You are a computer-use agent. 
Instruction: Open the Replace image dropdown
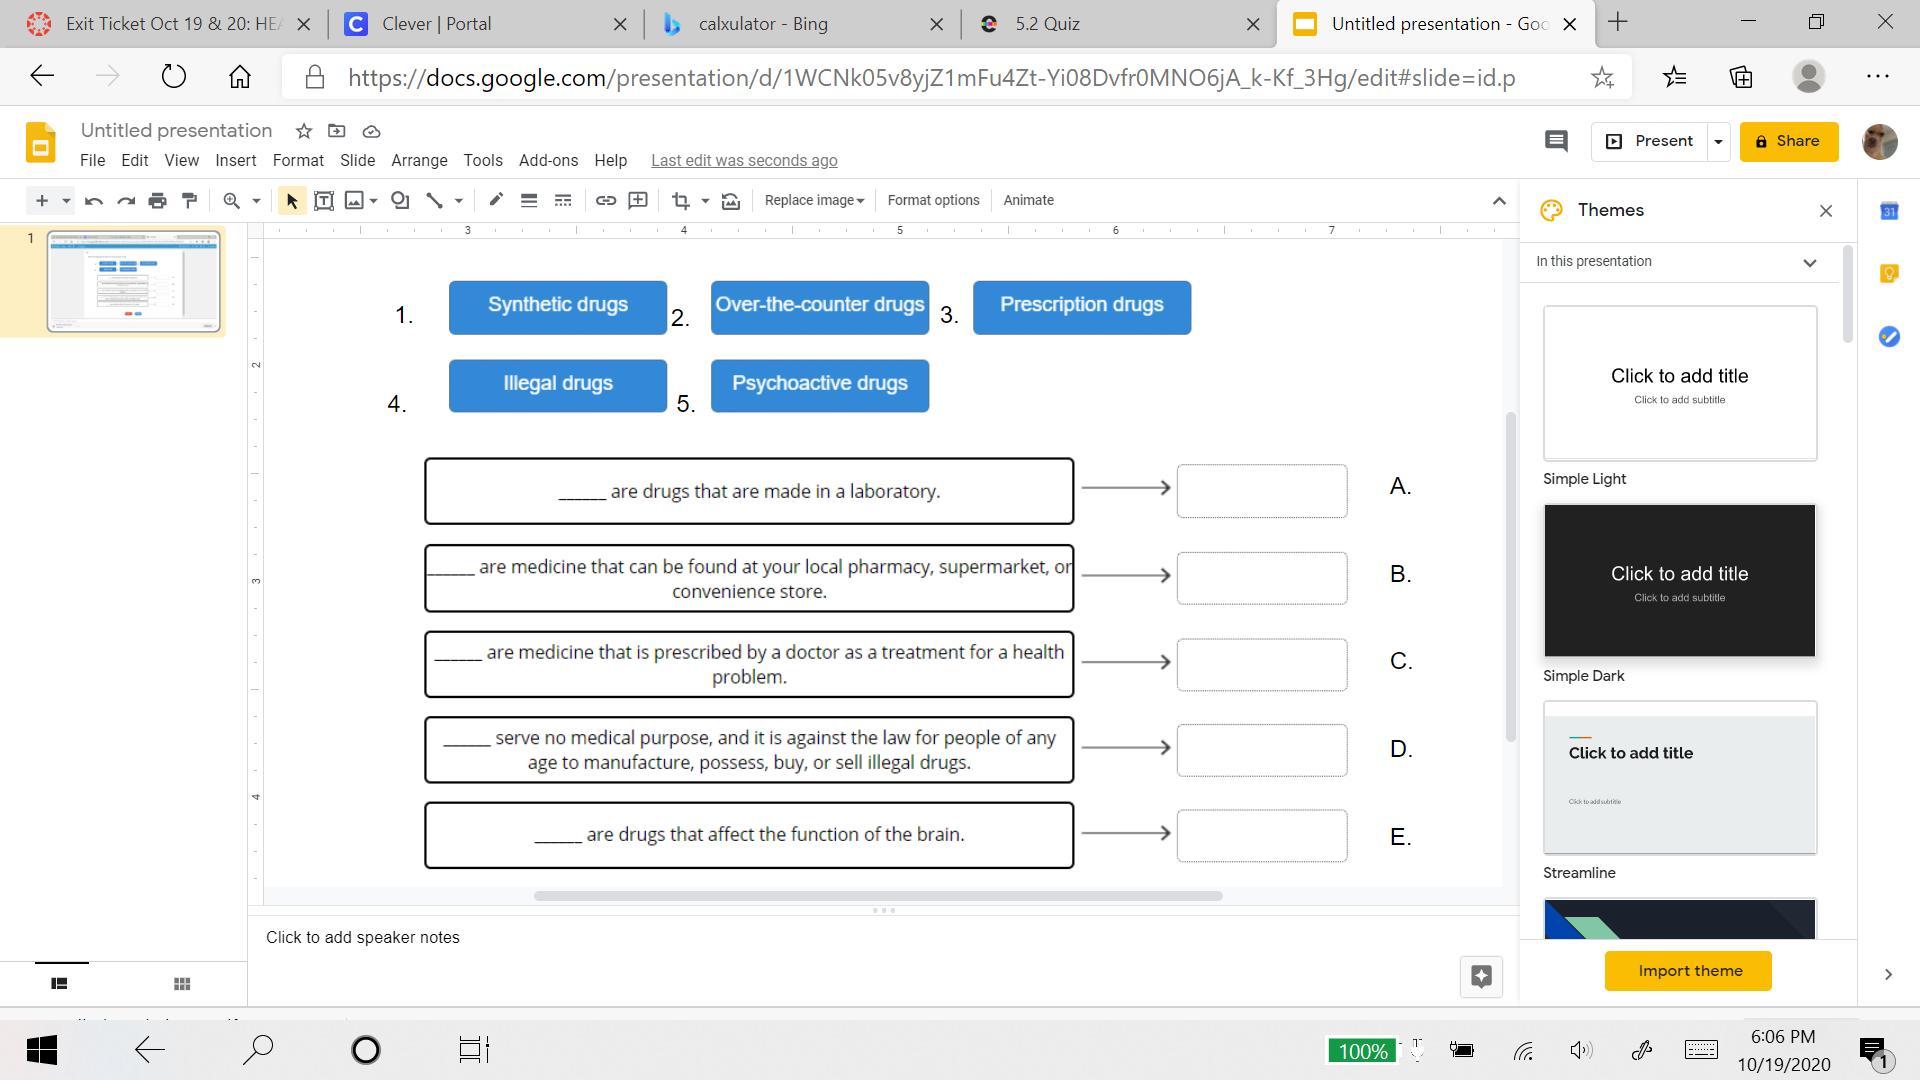pyautogui.click(x=813, y=201)
